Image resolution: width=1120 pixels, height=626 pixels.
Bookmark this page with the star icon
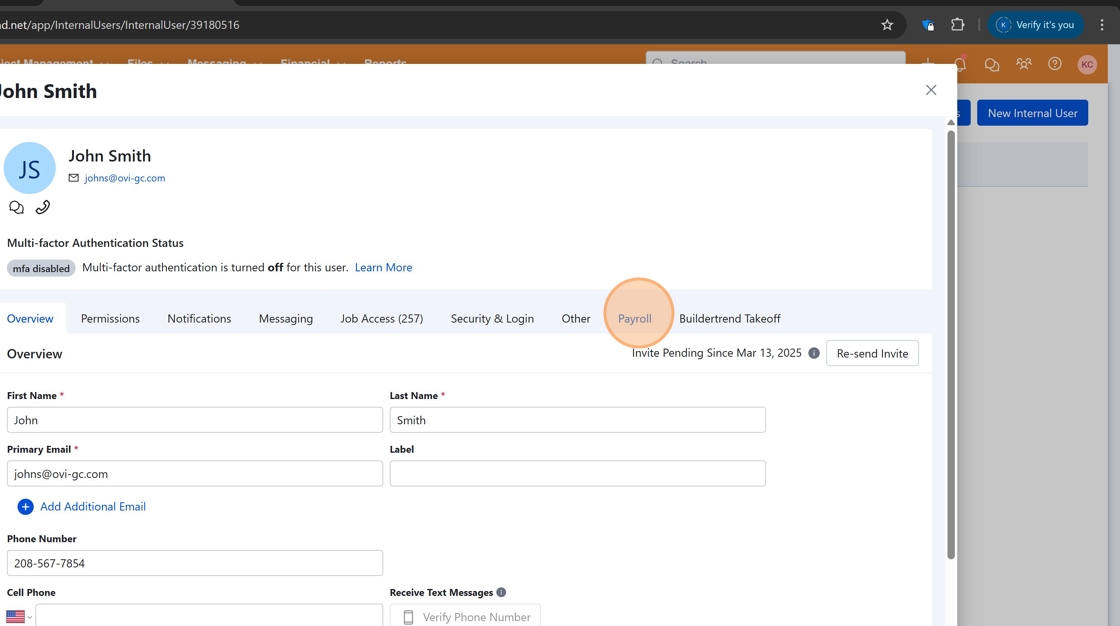[x=887, y=25]
